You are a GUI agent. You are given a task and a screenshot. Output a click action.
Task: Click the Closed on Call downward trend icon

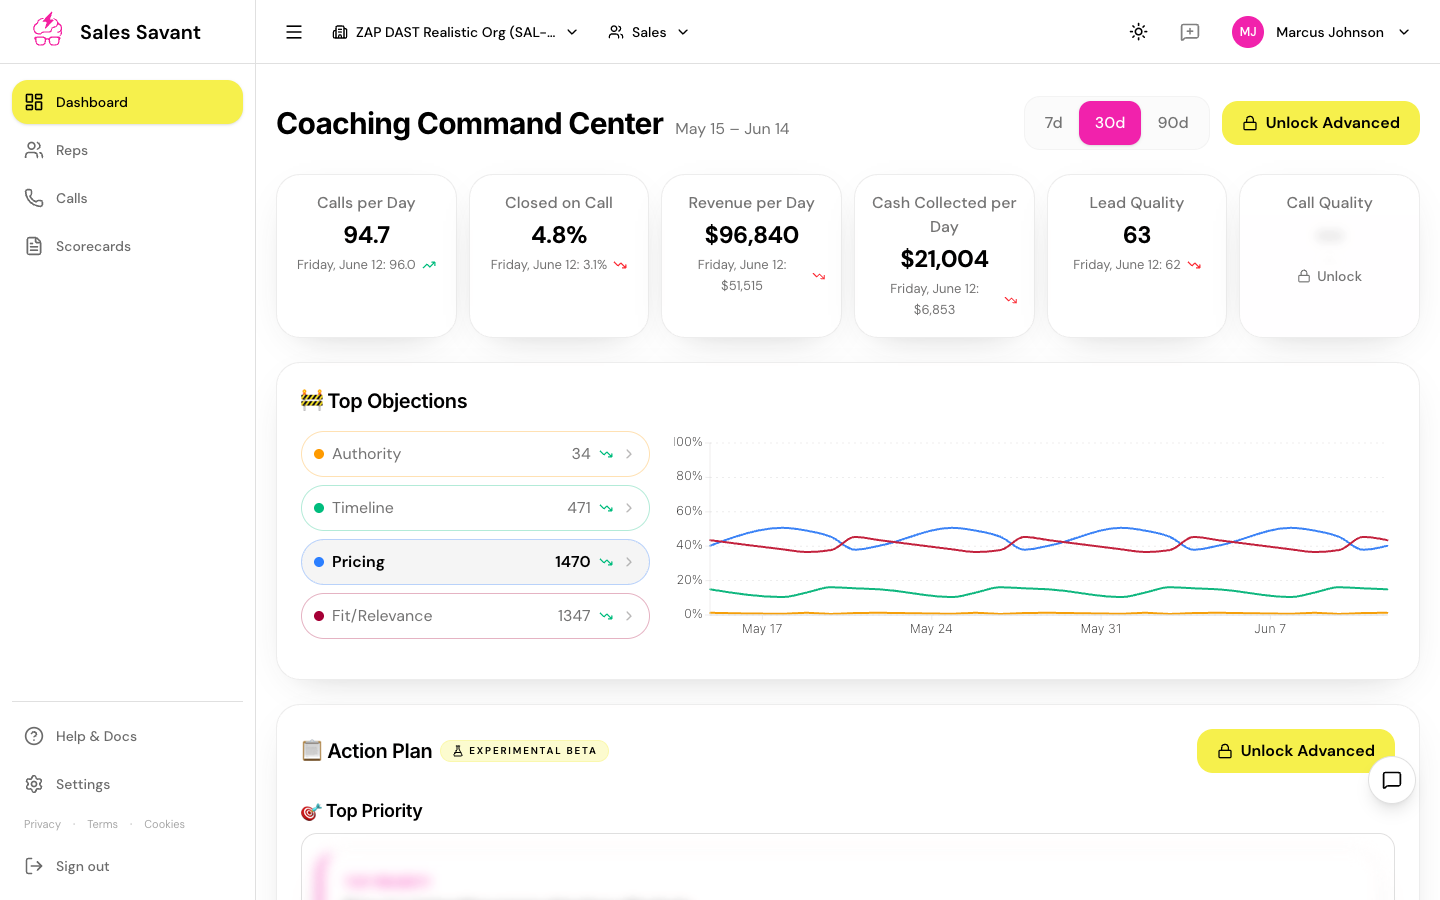point(620,265)
